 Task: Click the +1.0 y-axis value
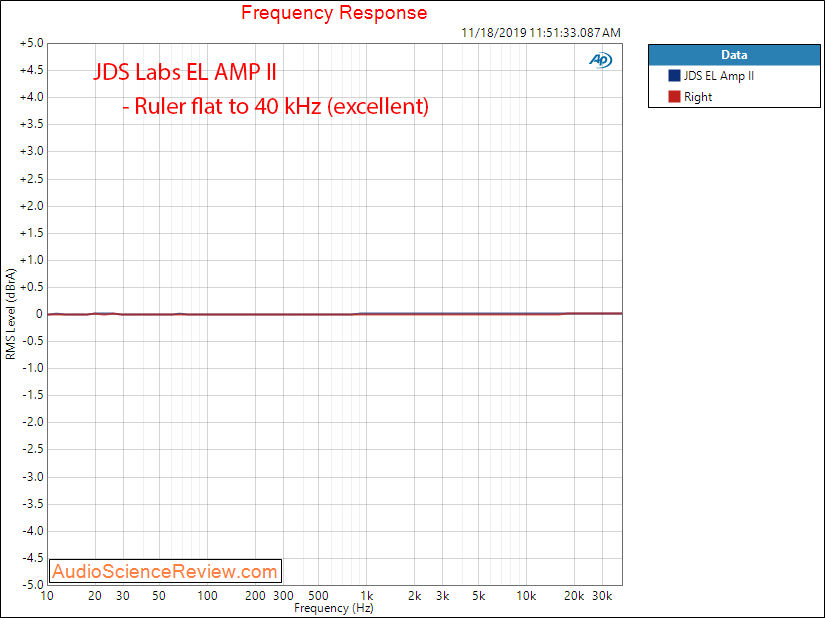click(x=32, y=260)
